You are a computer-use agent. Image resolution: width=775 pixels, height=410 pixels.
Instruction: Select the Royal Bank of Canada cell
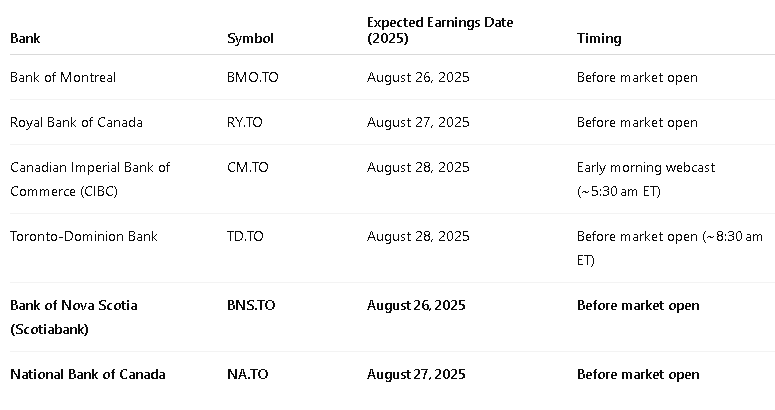[x=76, y=122]
